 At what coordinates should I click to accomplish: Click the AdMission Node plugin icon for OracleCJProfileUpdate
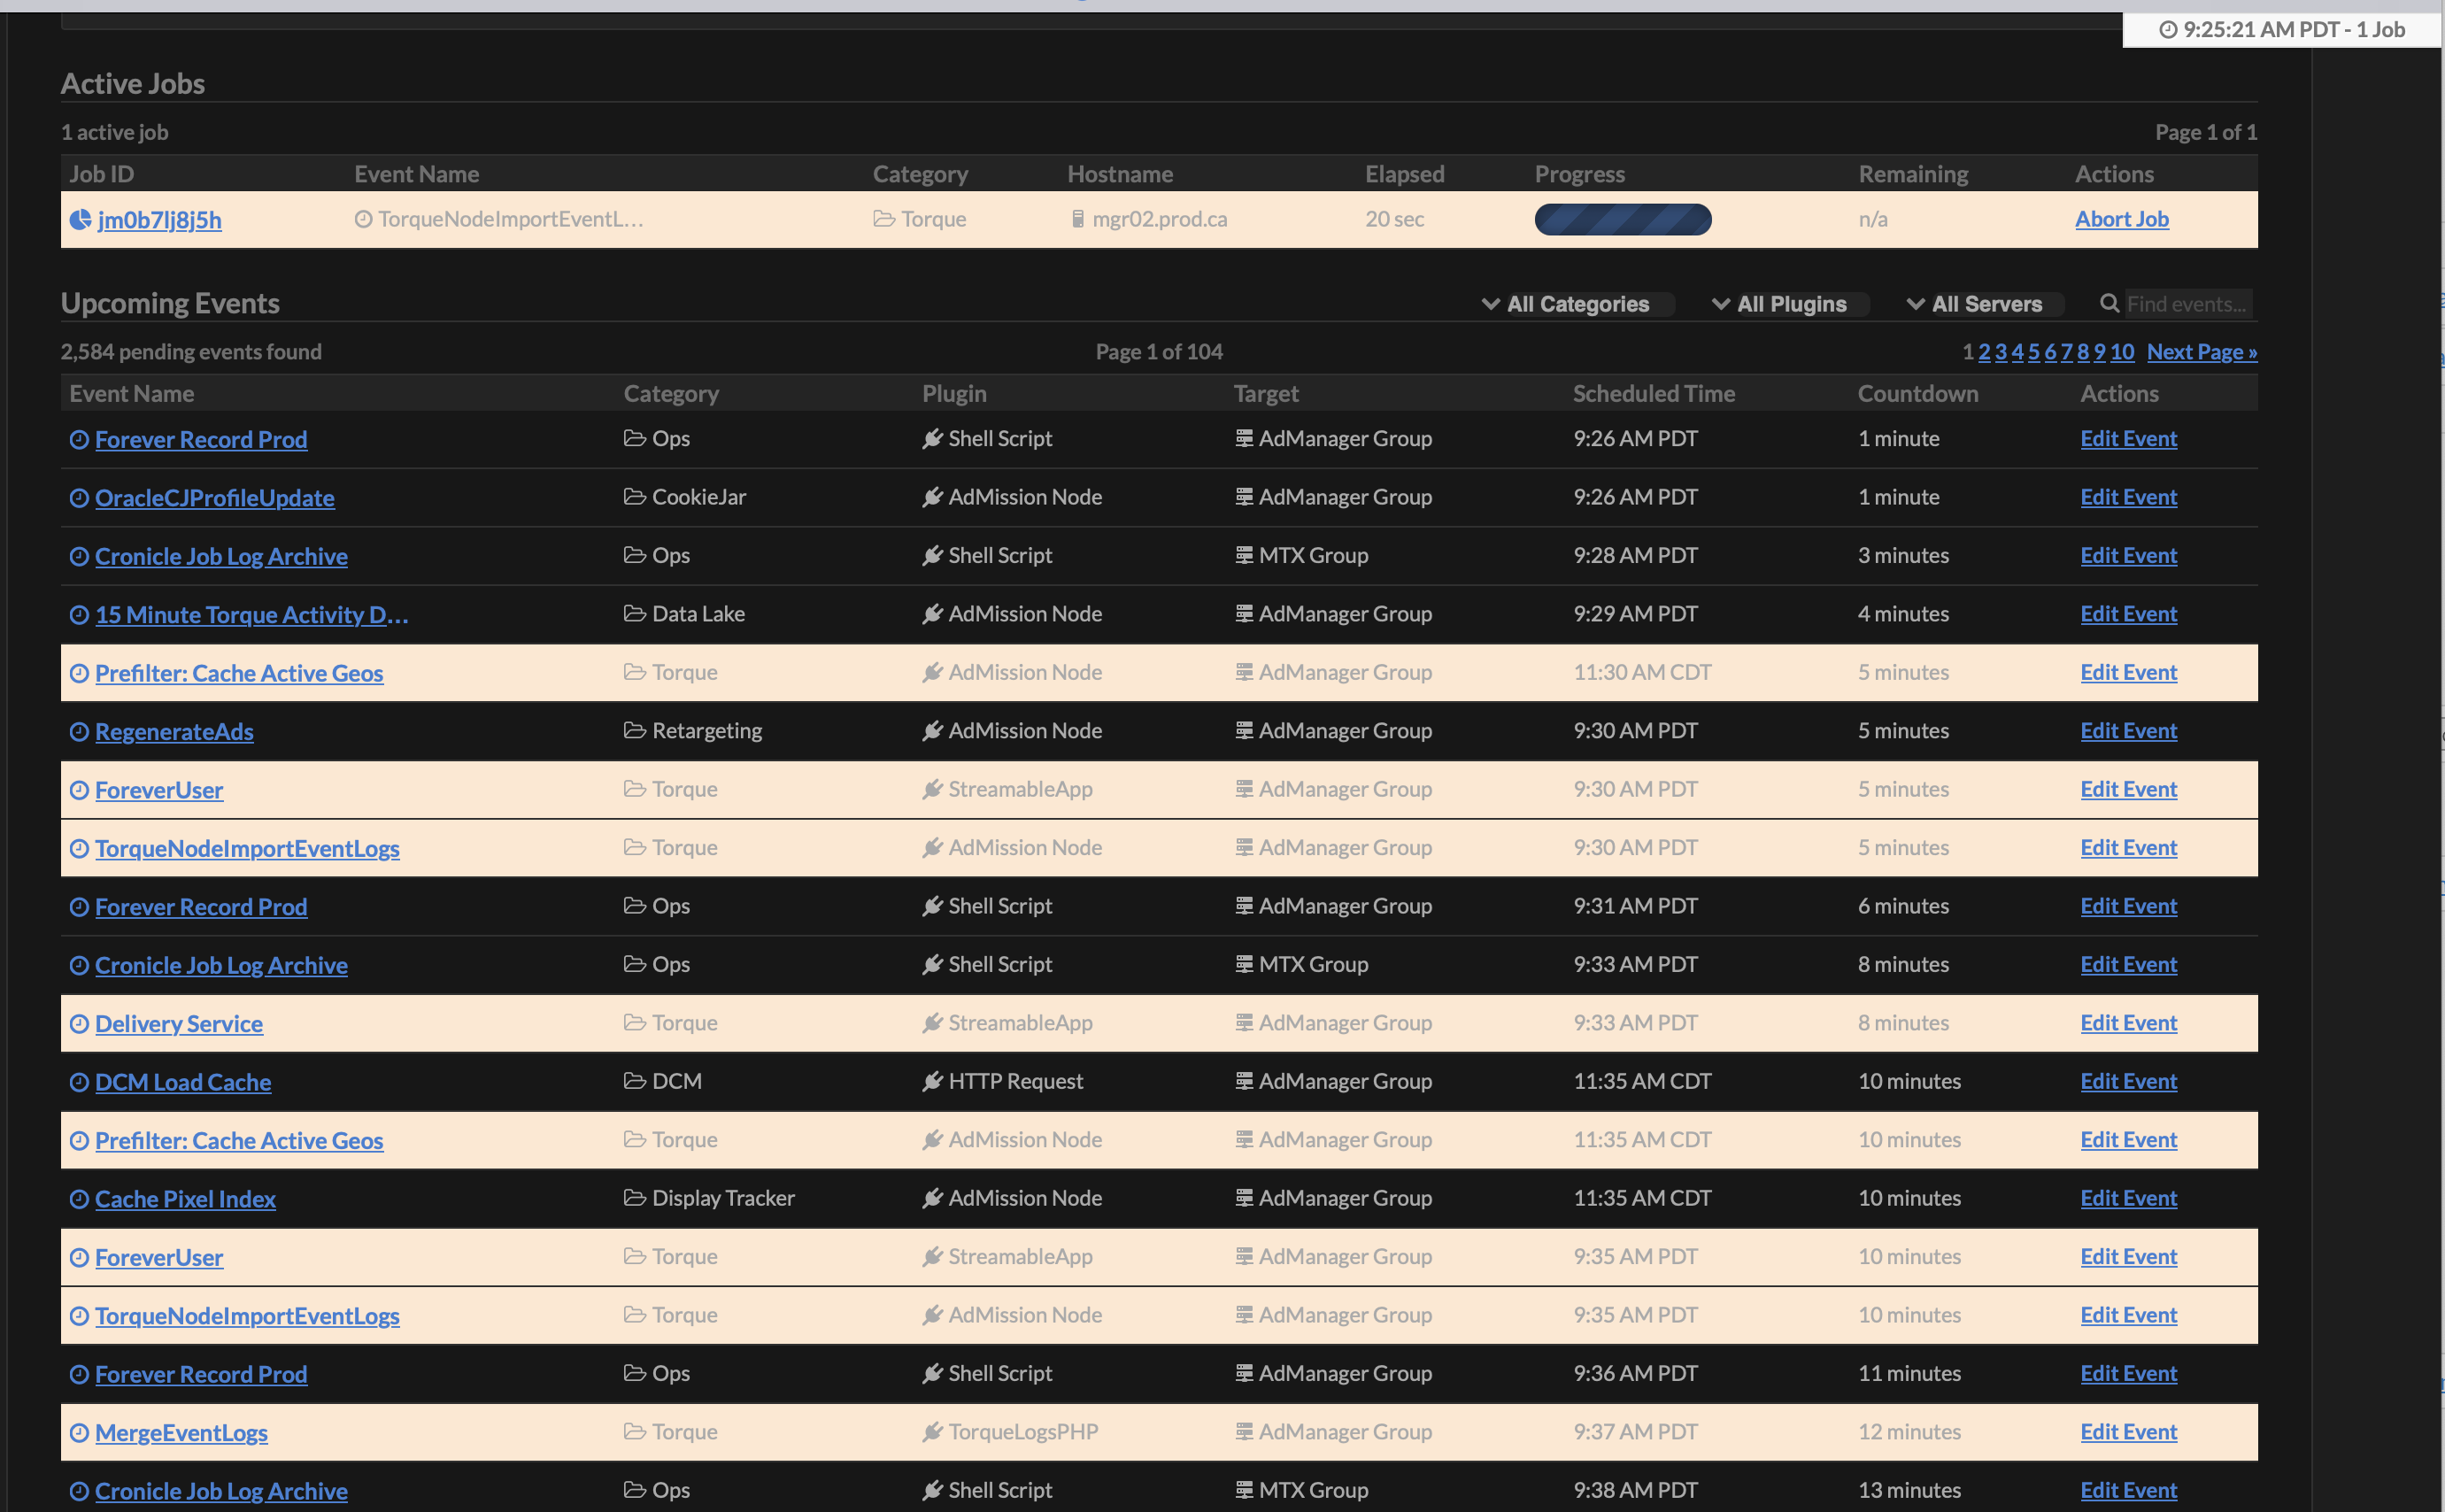click(931, 496)
